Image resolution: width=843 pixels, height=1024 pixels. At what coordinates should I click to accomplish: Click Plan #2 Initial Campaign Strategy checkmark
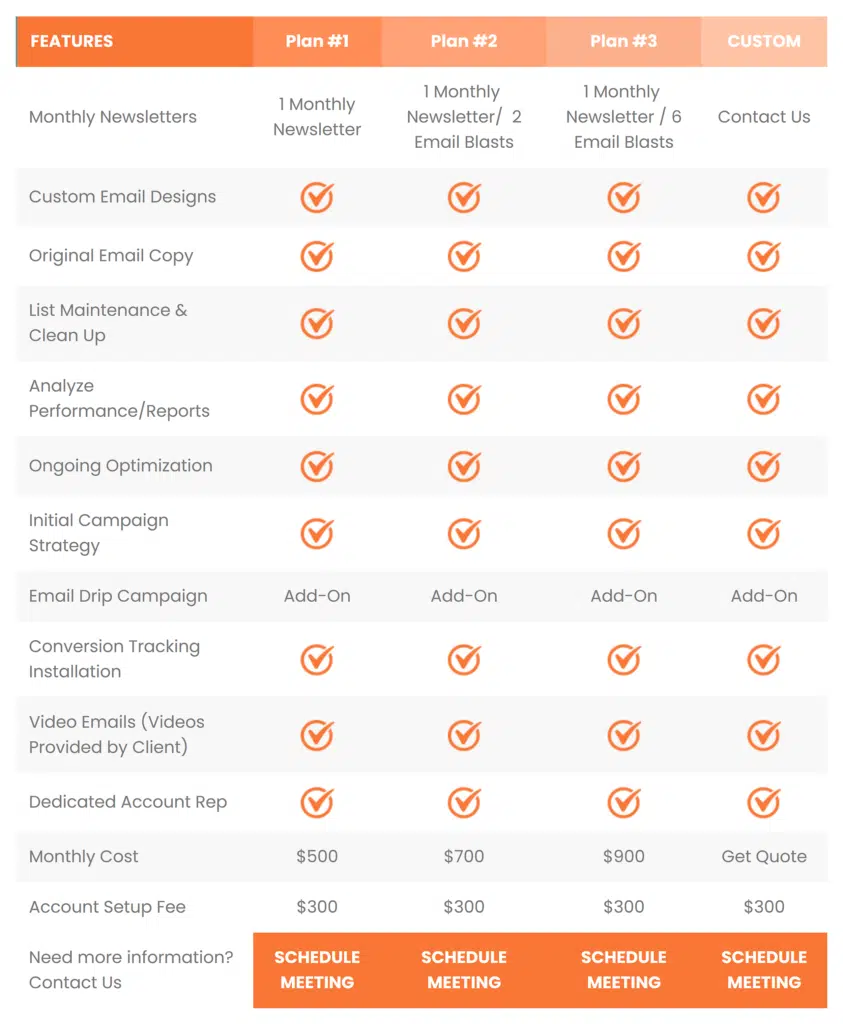point(464,533)
